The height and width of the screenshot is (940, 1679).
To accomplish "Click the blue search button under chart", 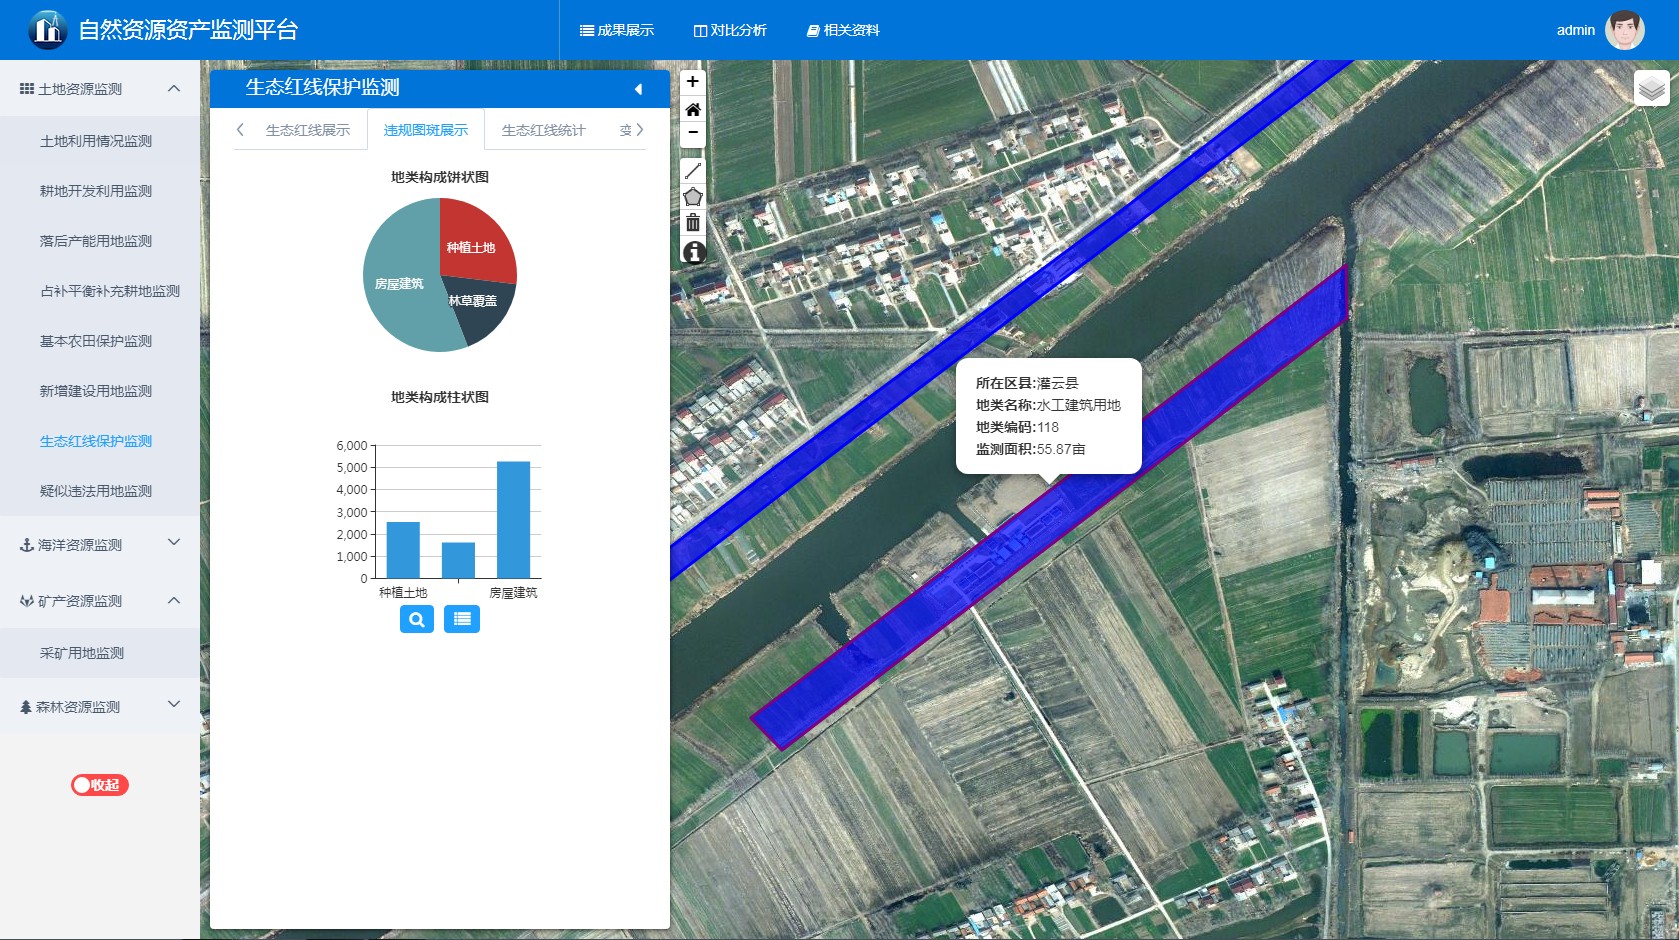I will [x=416, y=619].
